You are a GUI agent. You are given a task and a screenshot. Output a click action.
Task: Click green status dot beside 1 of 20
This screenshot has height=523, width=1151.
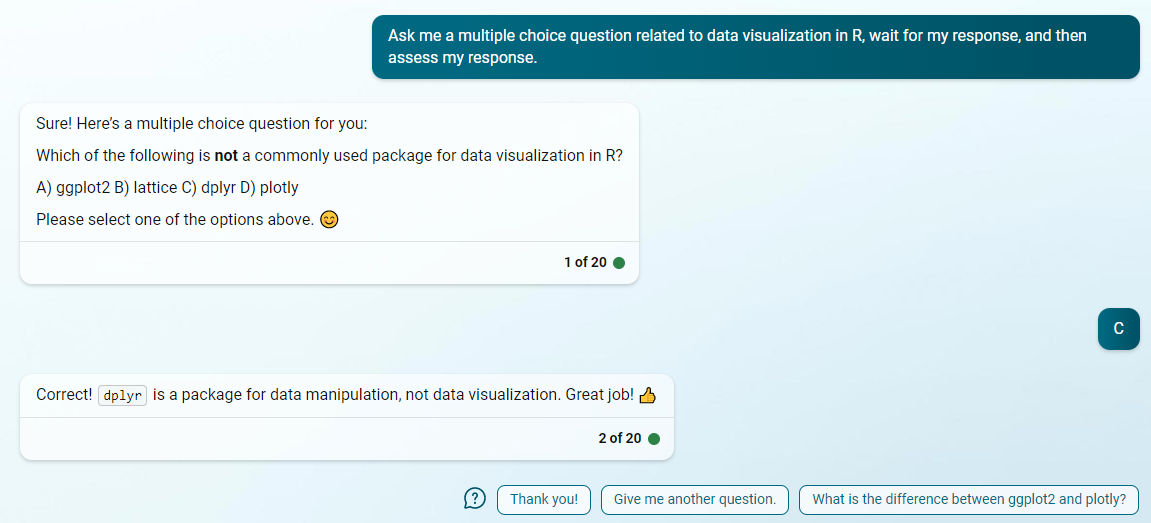[619, 263]
